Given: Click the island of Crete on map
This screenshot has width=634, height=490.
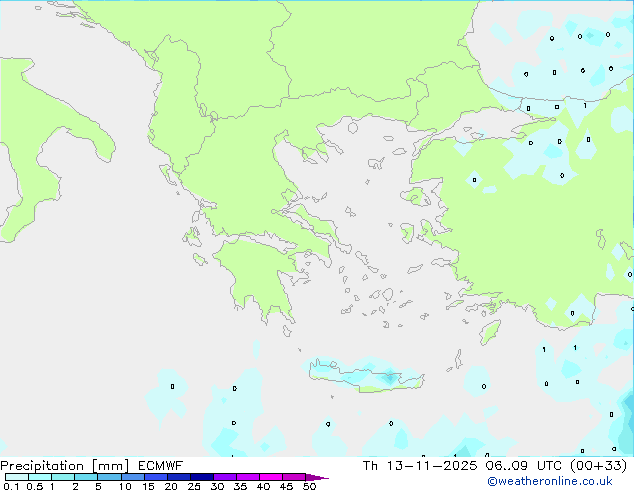Looking at the screenshot, I should pyautogui.click(x=366, y=377).
